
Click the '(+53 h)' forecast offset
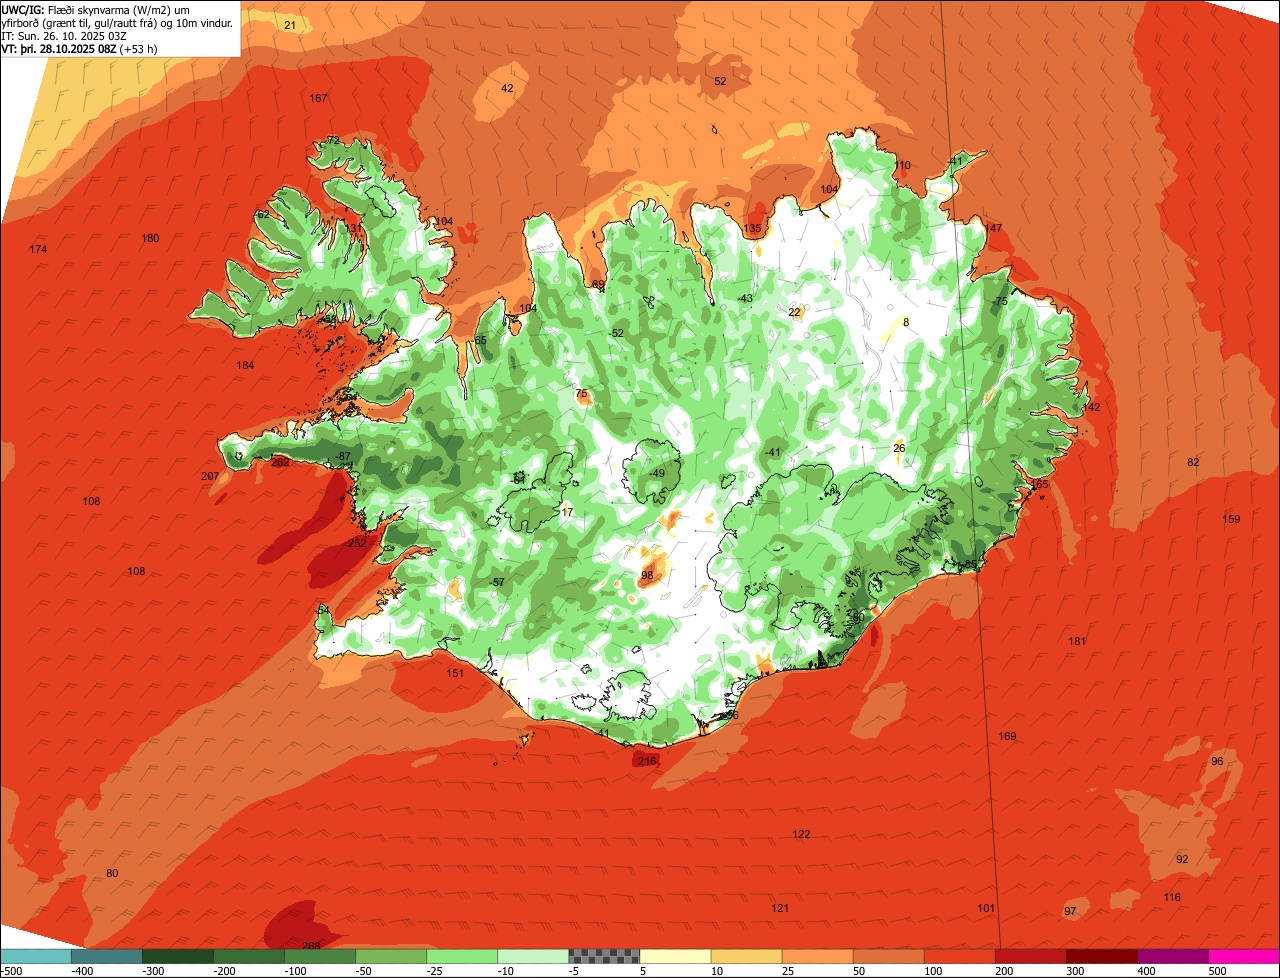pos(138,48)
